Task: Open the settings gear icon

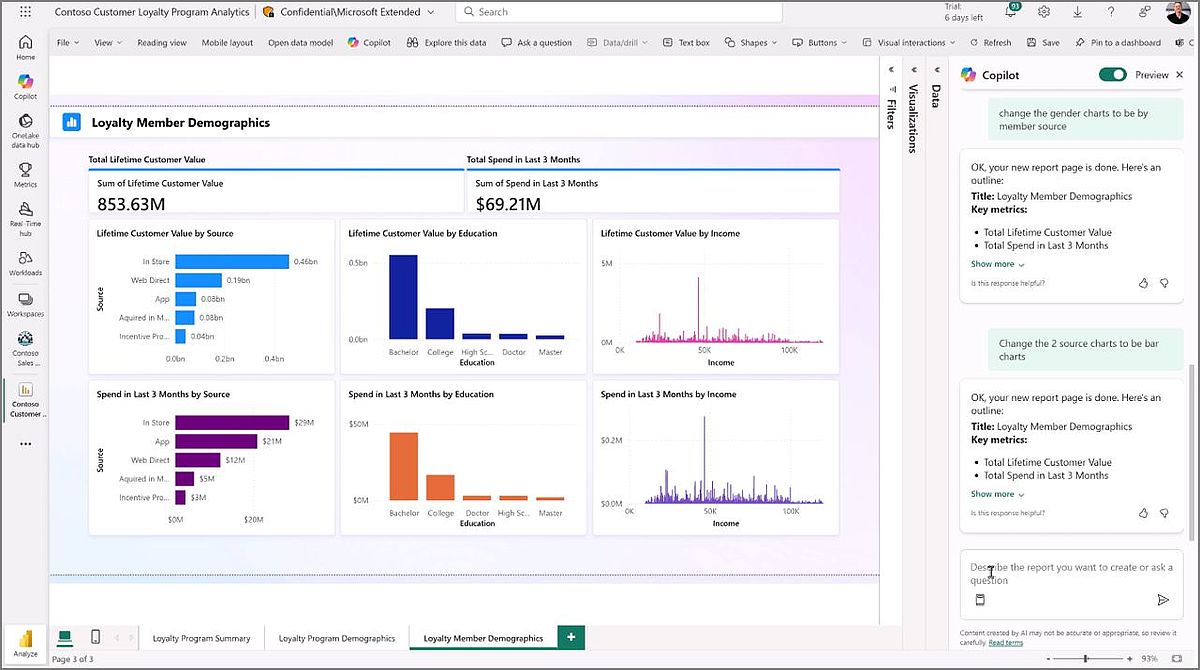Action: [1043, 12]
